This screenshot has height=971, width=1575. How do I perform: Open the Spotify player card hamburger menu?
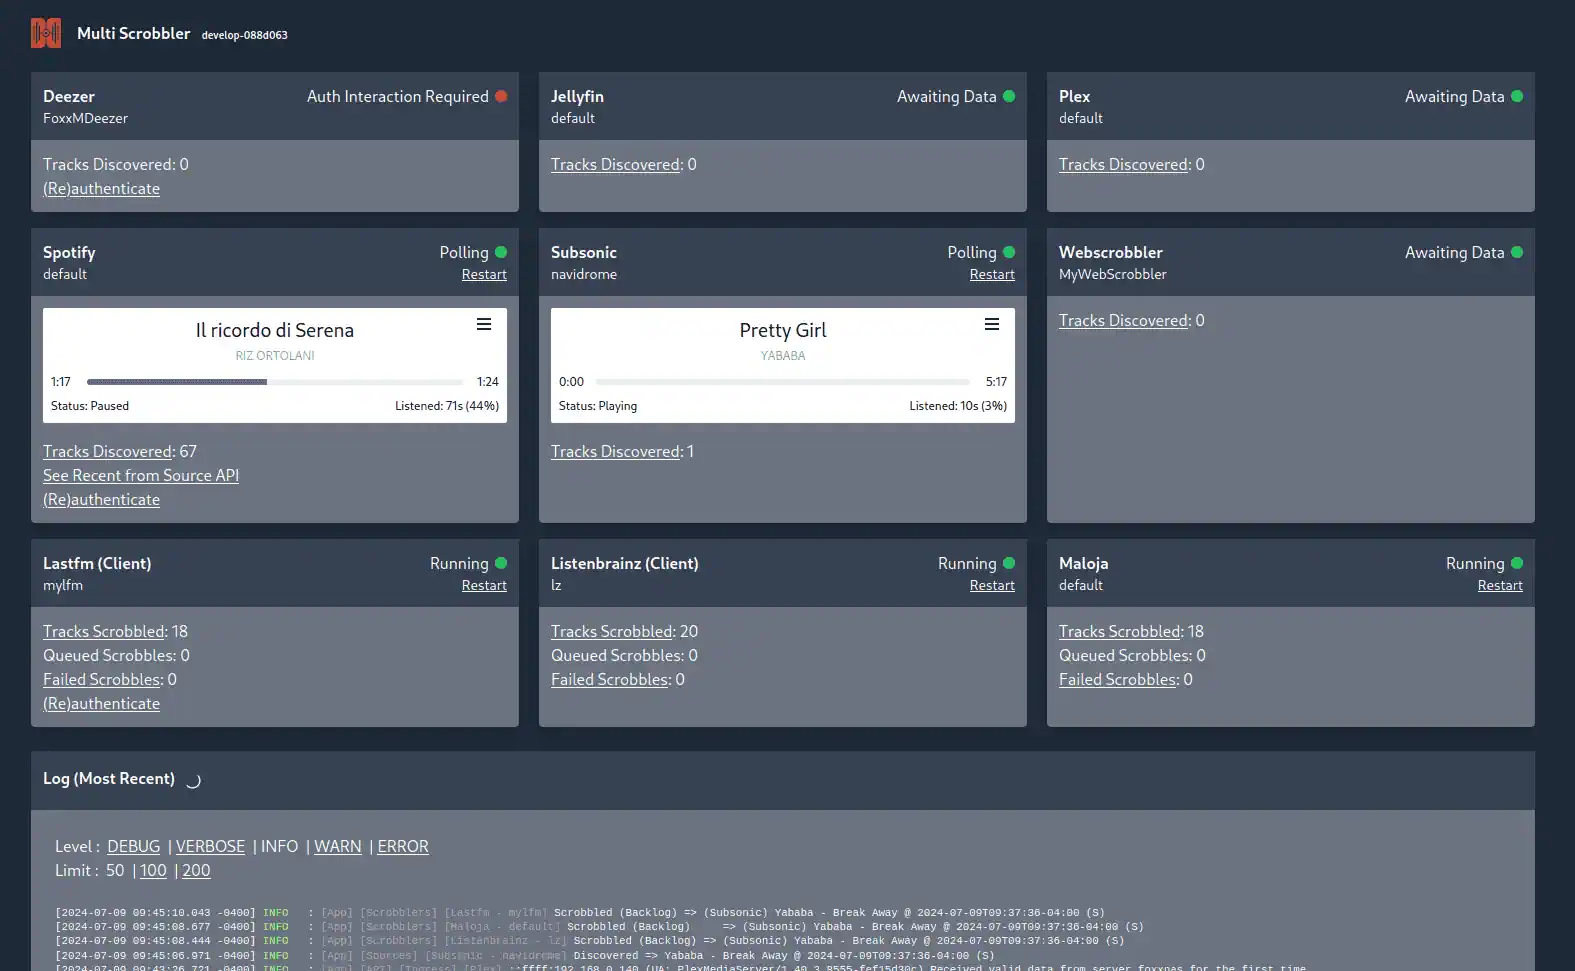[484, 324]
